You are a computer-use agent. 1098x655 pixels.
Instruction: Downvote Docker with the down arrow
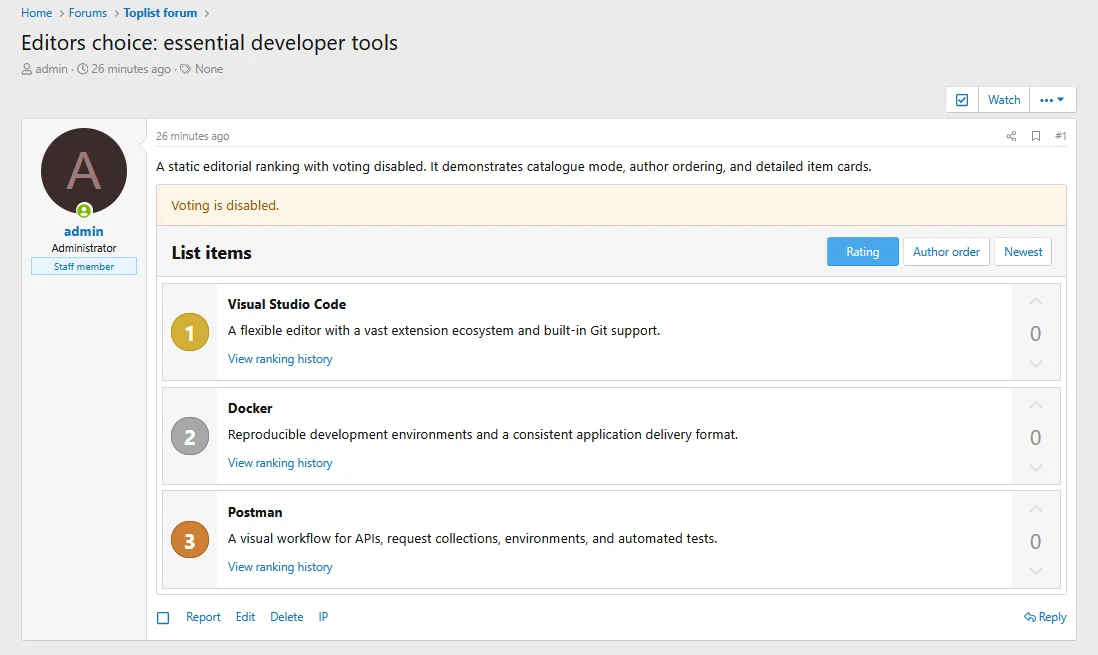1036,467
